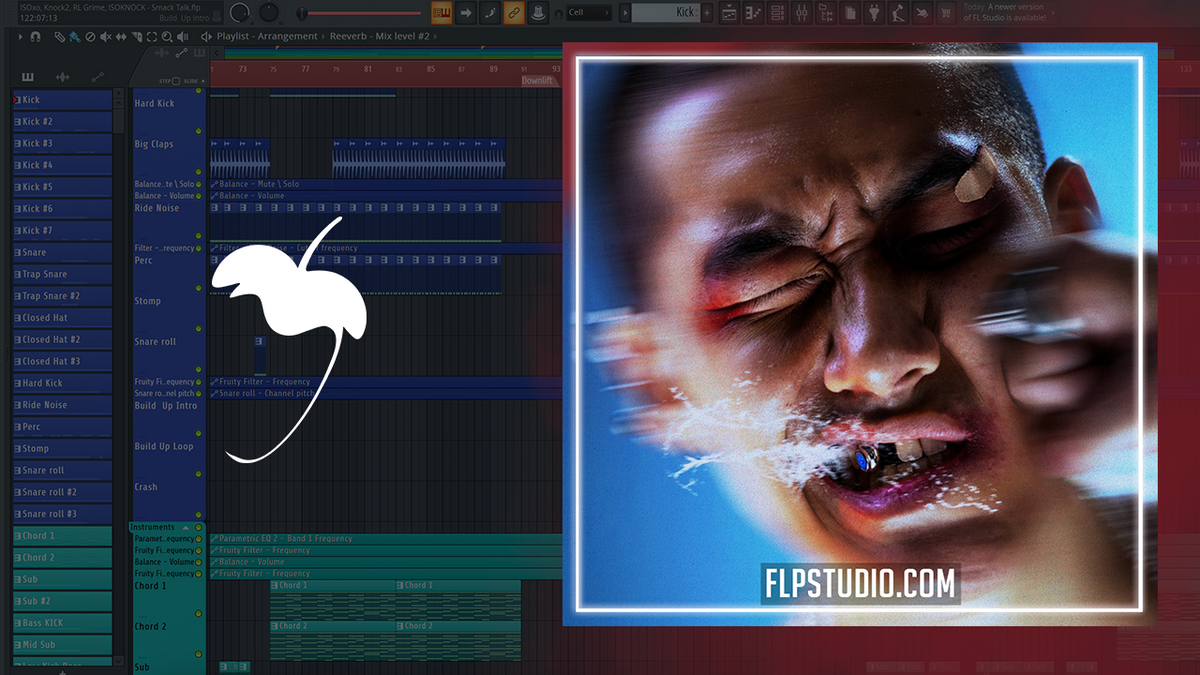
Task: Click the Reeverb - Mix level #2 breadcrumb
Action: [x=378, y=35]
